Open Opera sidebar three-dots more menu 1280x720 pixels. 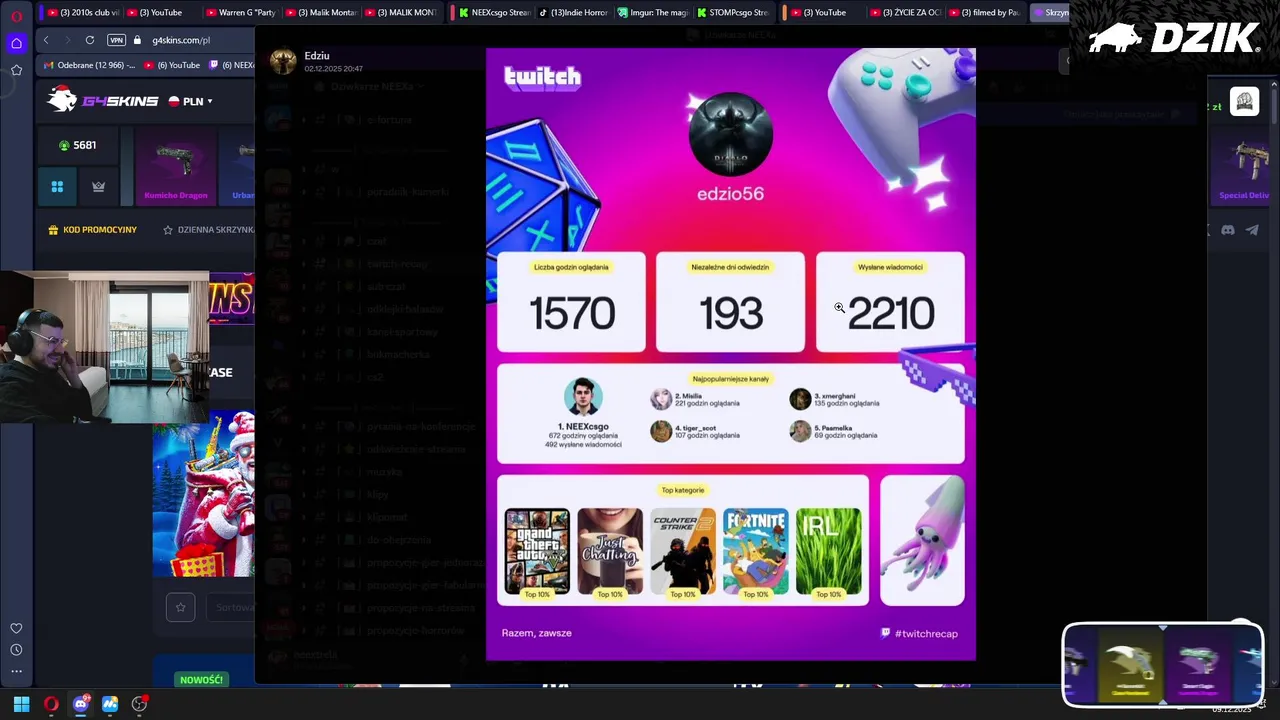(x=16, y=671)
